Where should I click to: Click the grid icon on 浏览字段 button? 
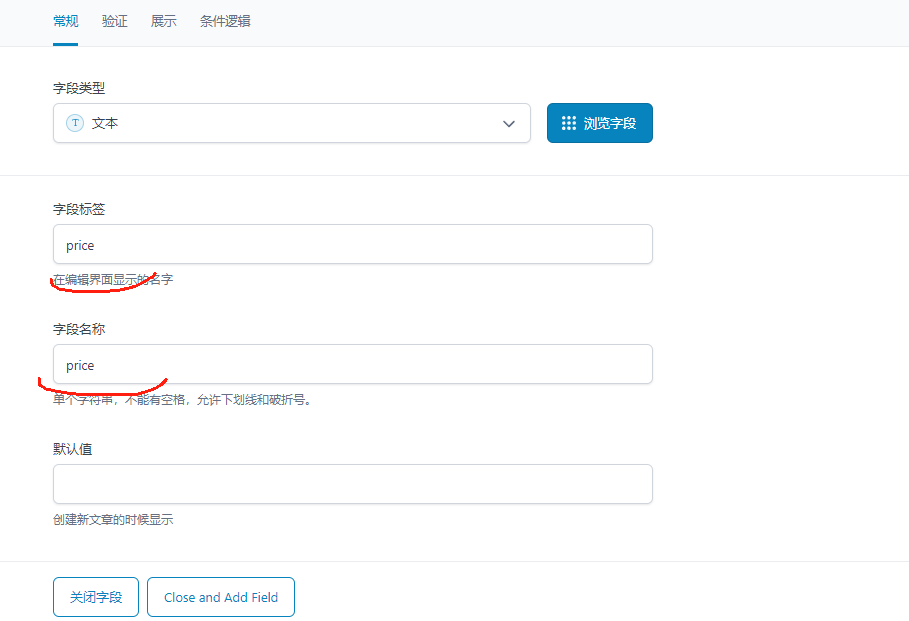point(569,123)
